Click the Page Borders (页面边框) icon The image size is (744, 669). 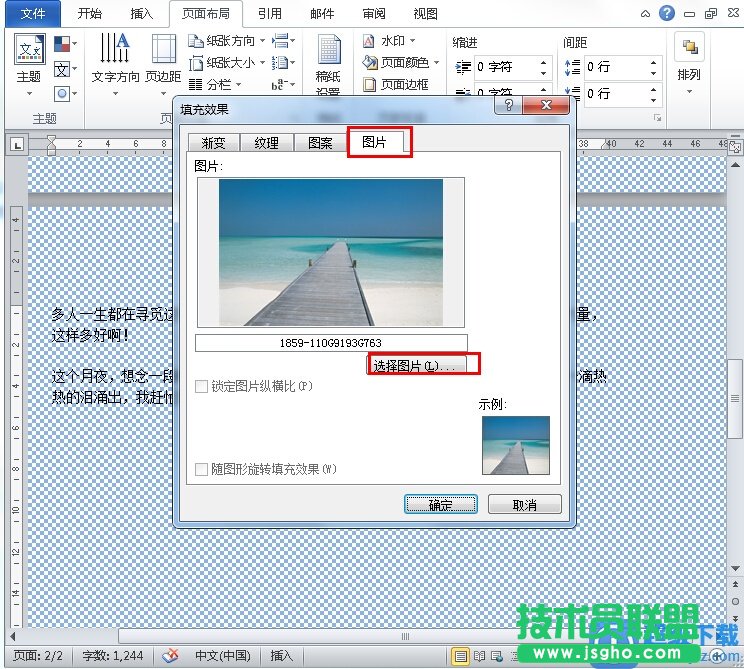coord(400,85)
